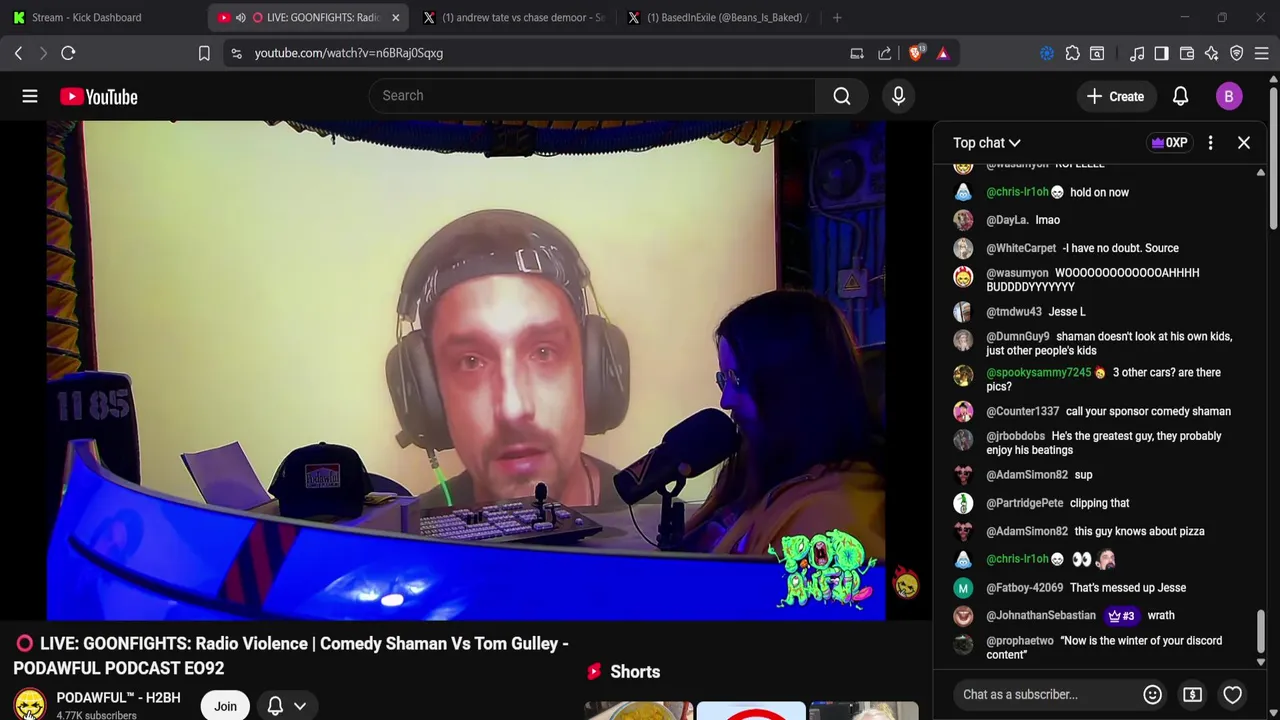Open account avatar menu labeled B

coord(1229,96)
